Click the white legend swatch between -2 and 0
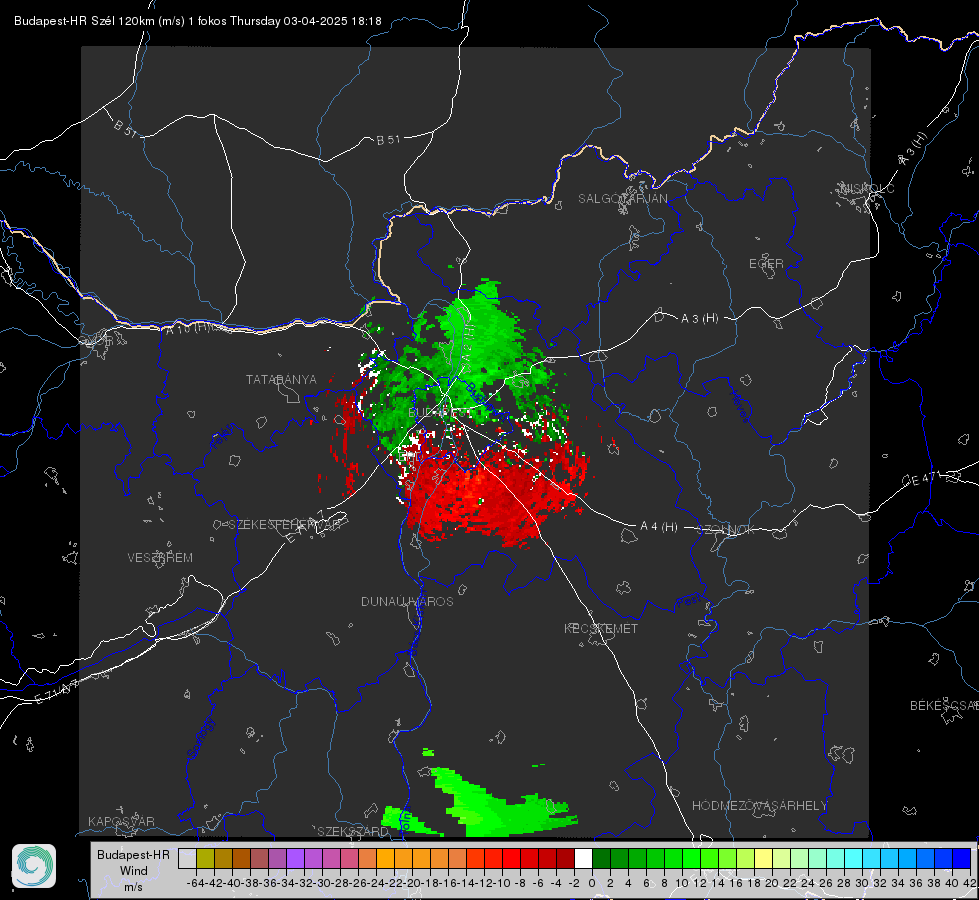This screenshot has height=900, width=979. tap(583, 858)
